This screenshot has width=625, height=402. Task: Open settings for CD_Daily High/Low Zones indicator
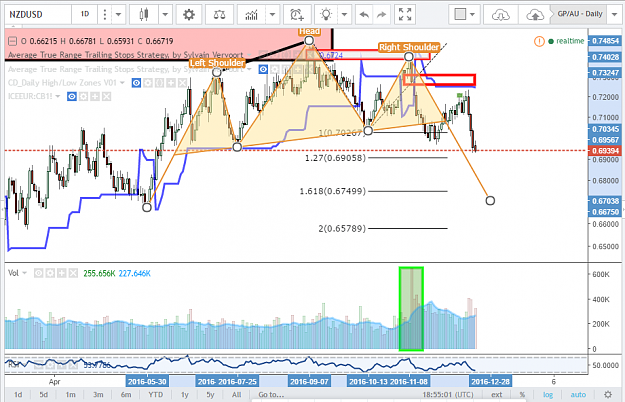148,83
